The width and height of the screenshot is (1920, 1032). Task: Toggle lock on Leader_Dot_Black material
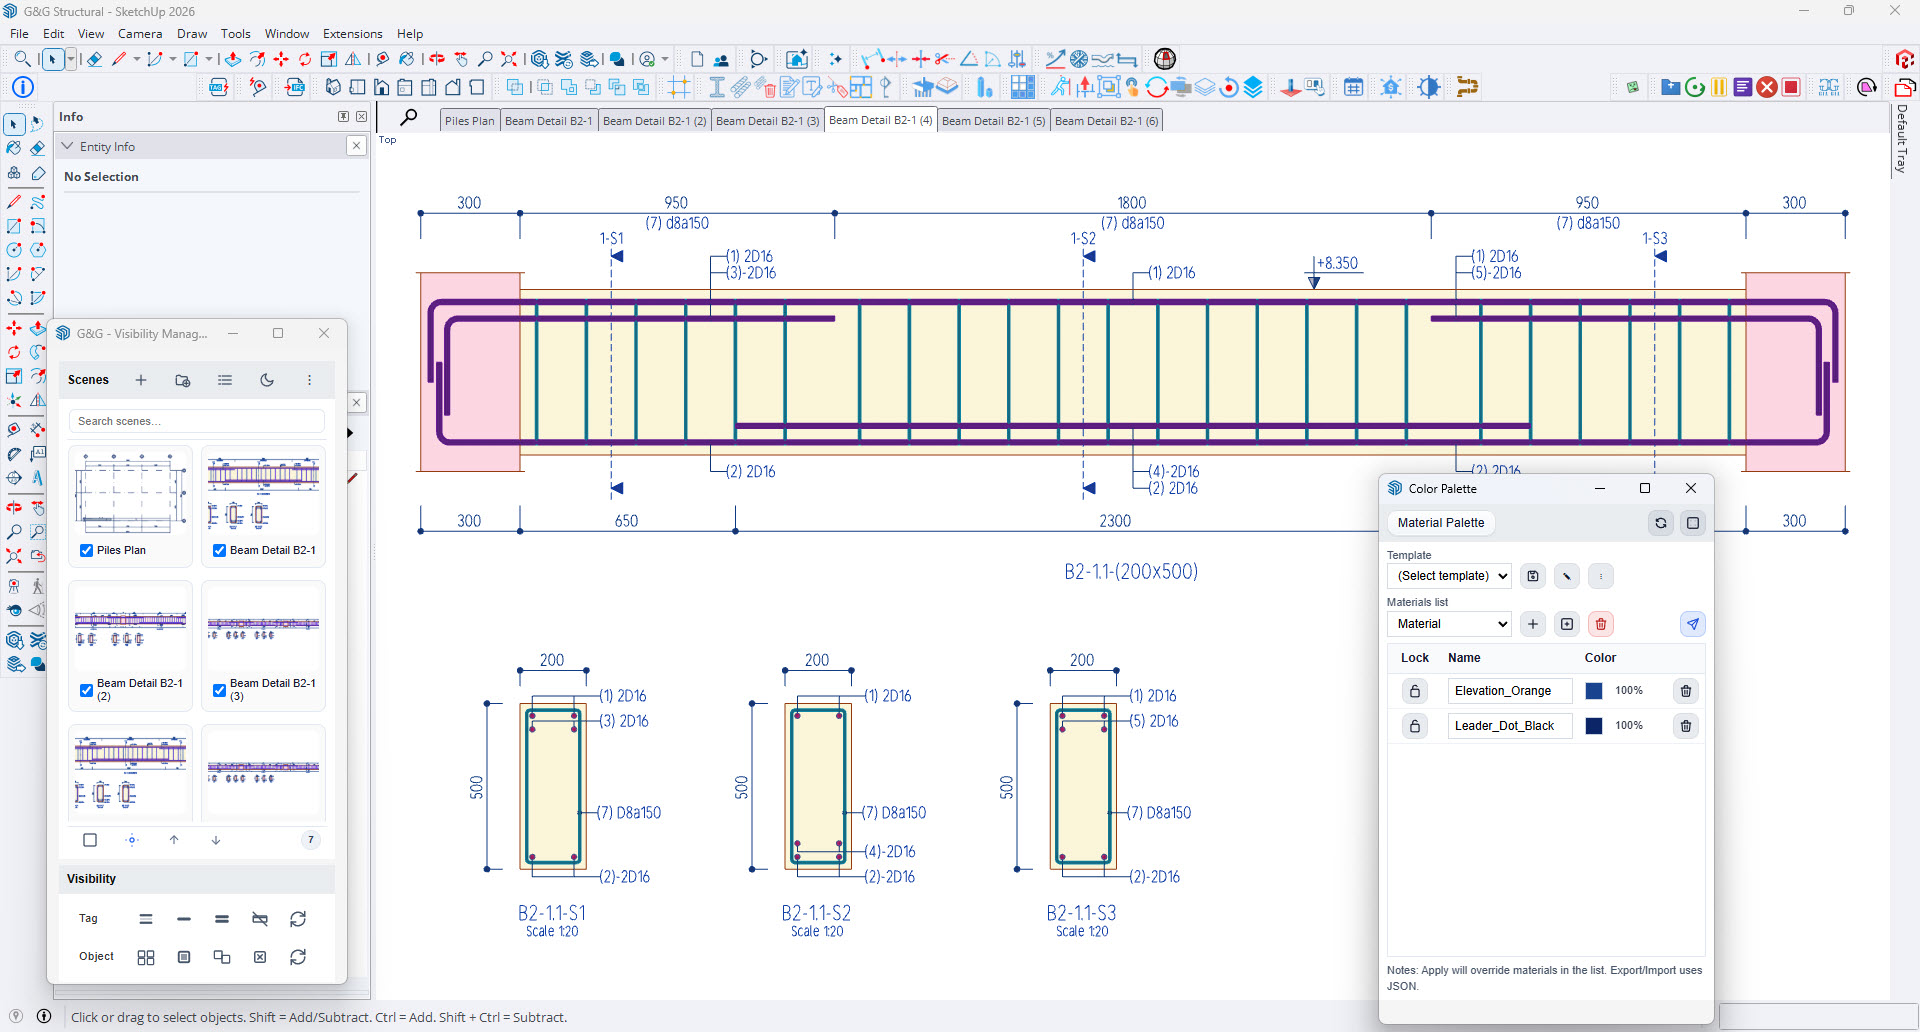1415,726
